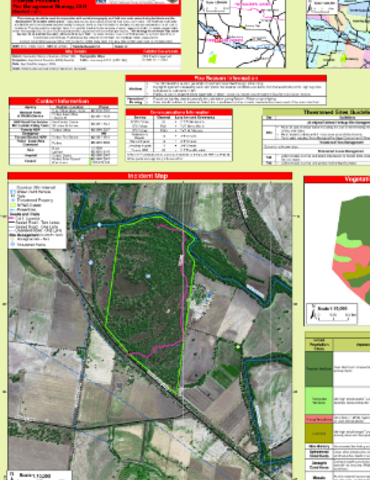The height and width of the screenshot is (480, 370).
Task: Click the light green vegetation class swatch
Action: 319,400
